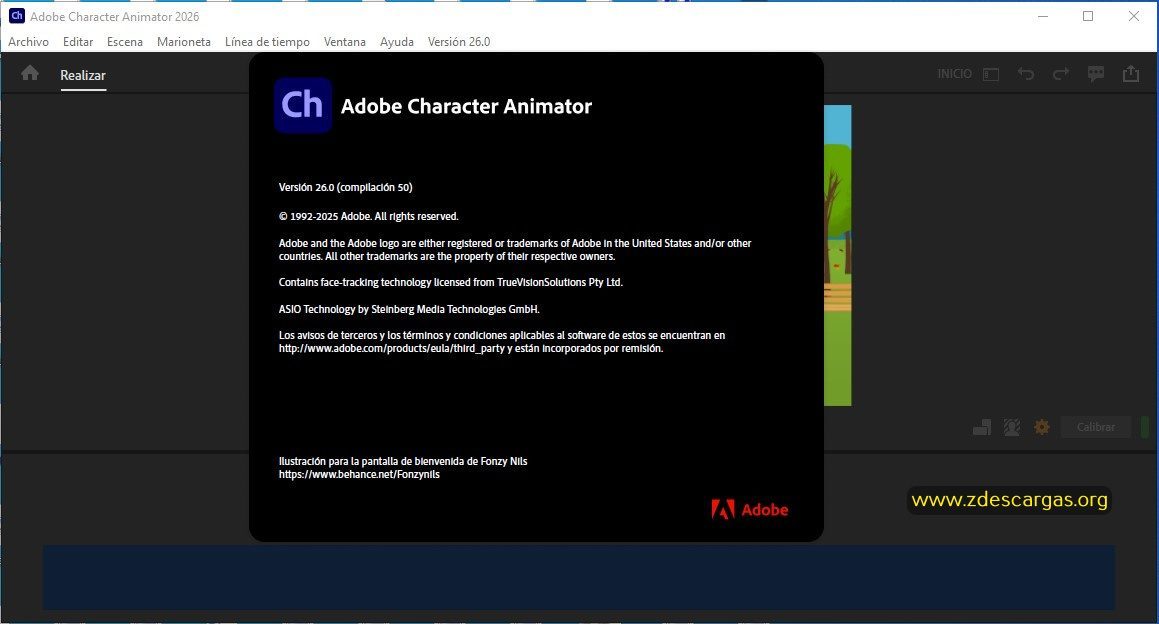1159x624 pixels.
Task: Open the adobe.com third_party eula link
Action: [x=391, y=348]
